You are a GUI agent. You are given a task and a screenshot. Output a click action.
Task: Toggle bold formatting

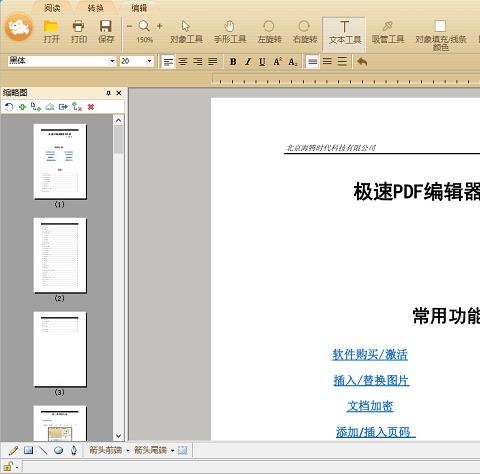[233, 62]
